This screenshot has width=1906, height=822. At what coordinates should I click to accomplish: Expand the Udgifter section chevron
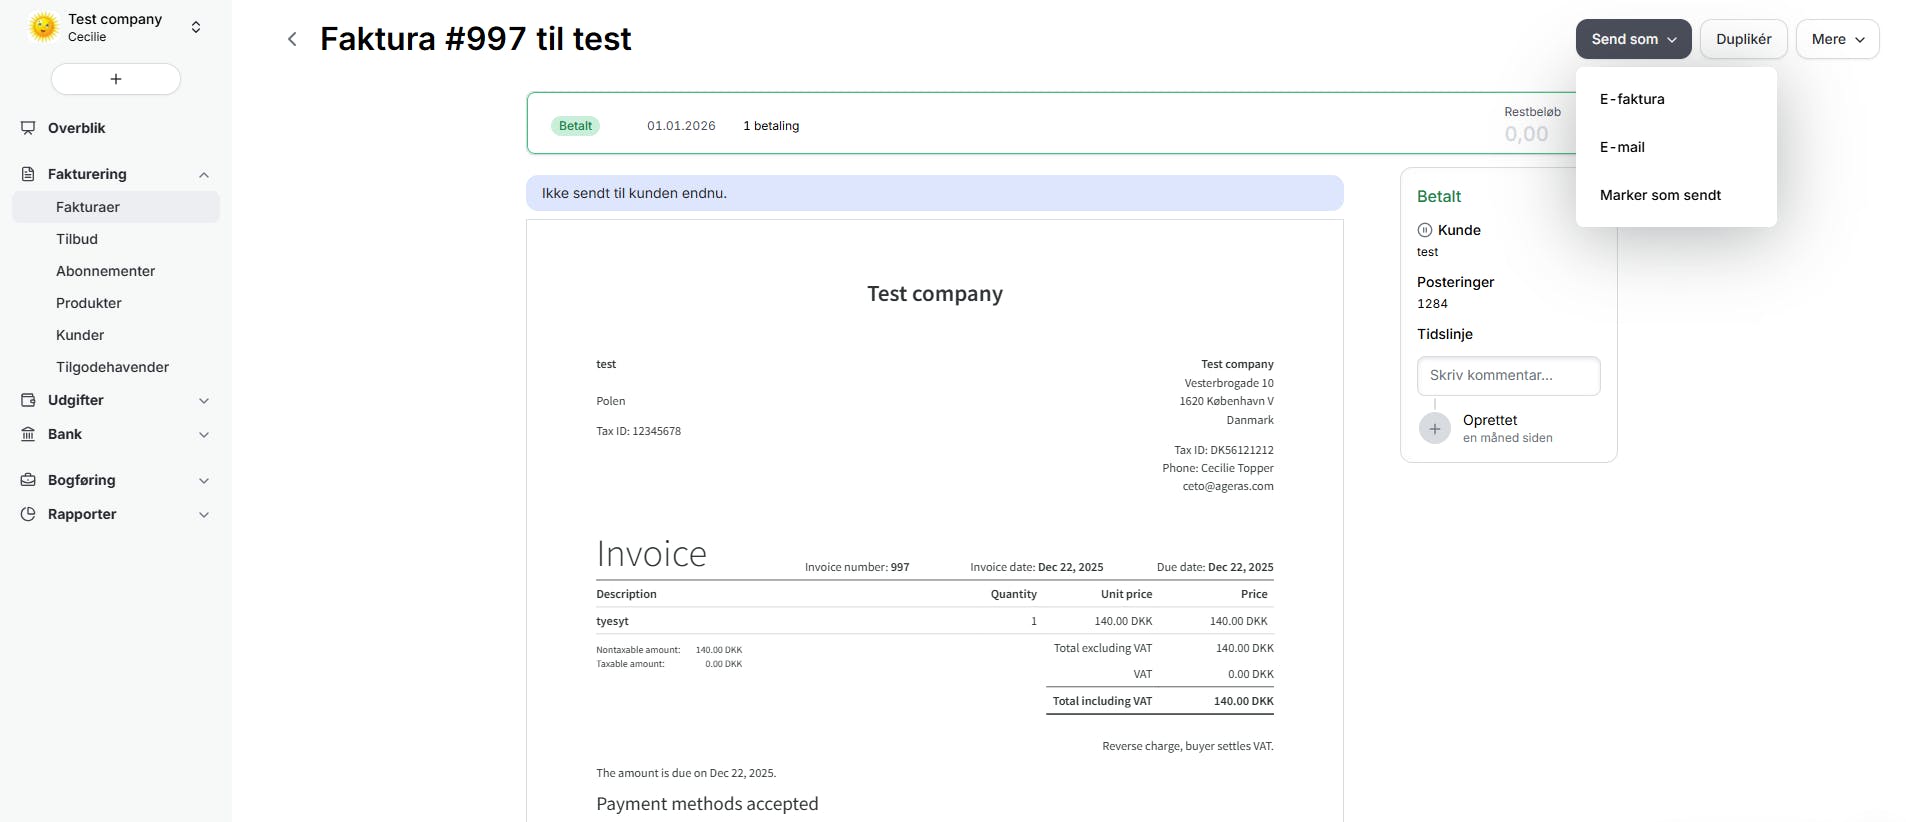[x=204, y=401]
